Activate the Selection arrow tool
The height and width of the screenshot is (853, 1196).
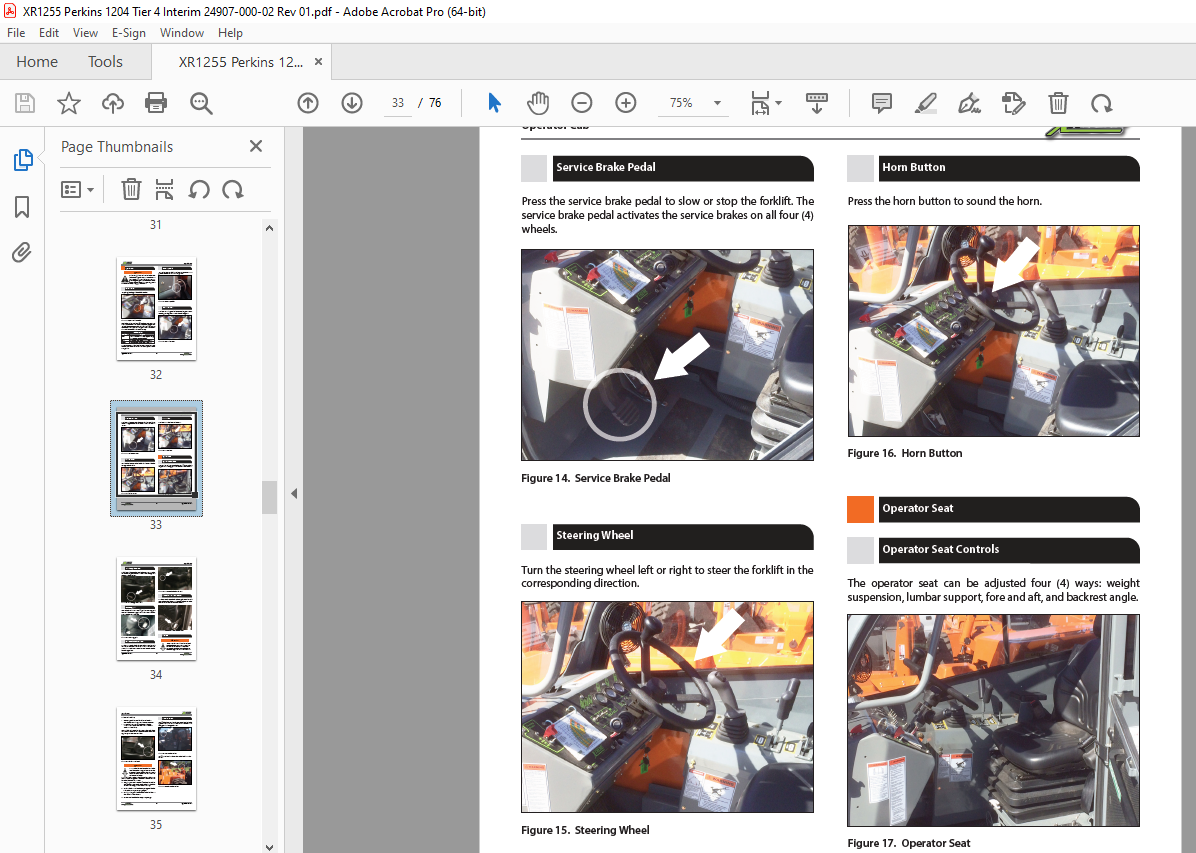coord(494,103)
